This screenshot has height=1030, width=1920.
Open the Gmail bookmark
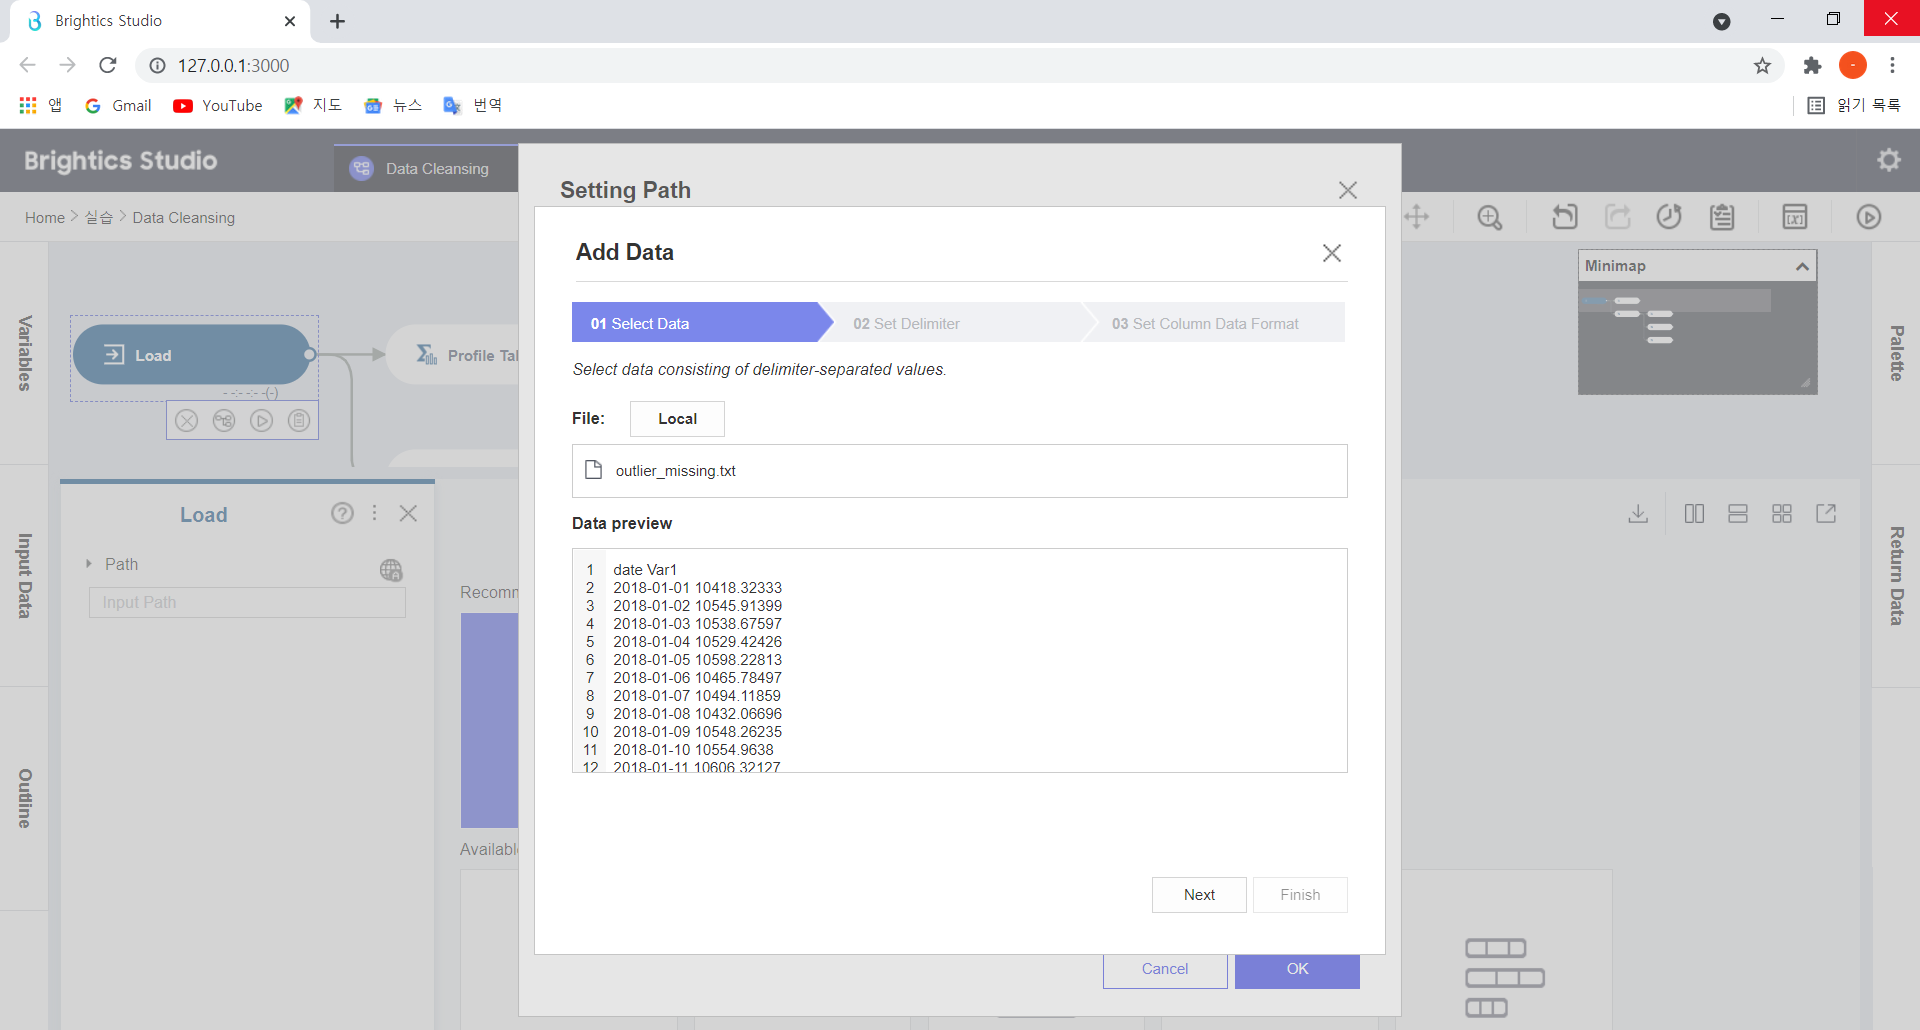point(119,106)
